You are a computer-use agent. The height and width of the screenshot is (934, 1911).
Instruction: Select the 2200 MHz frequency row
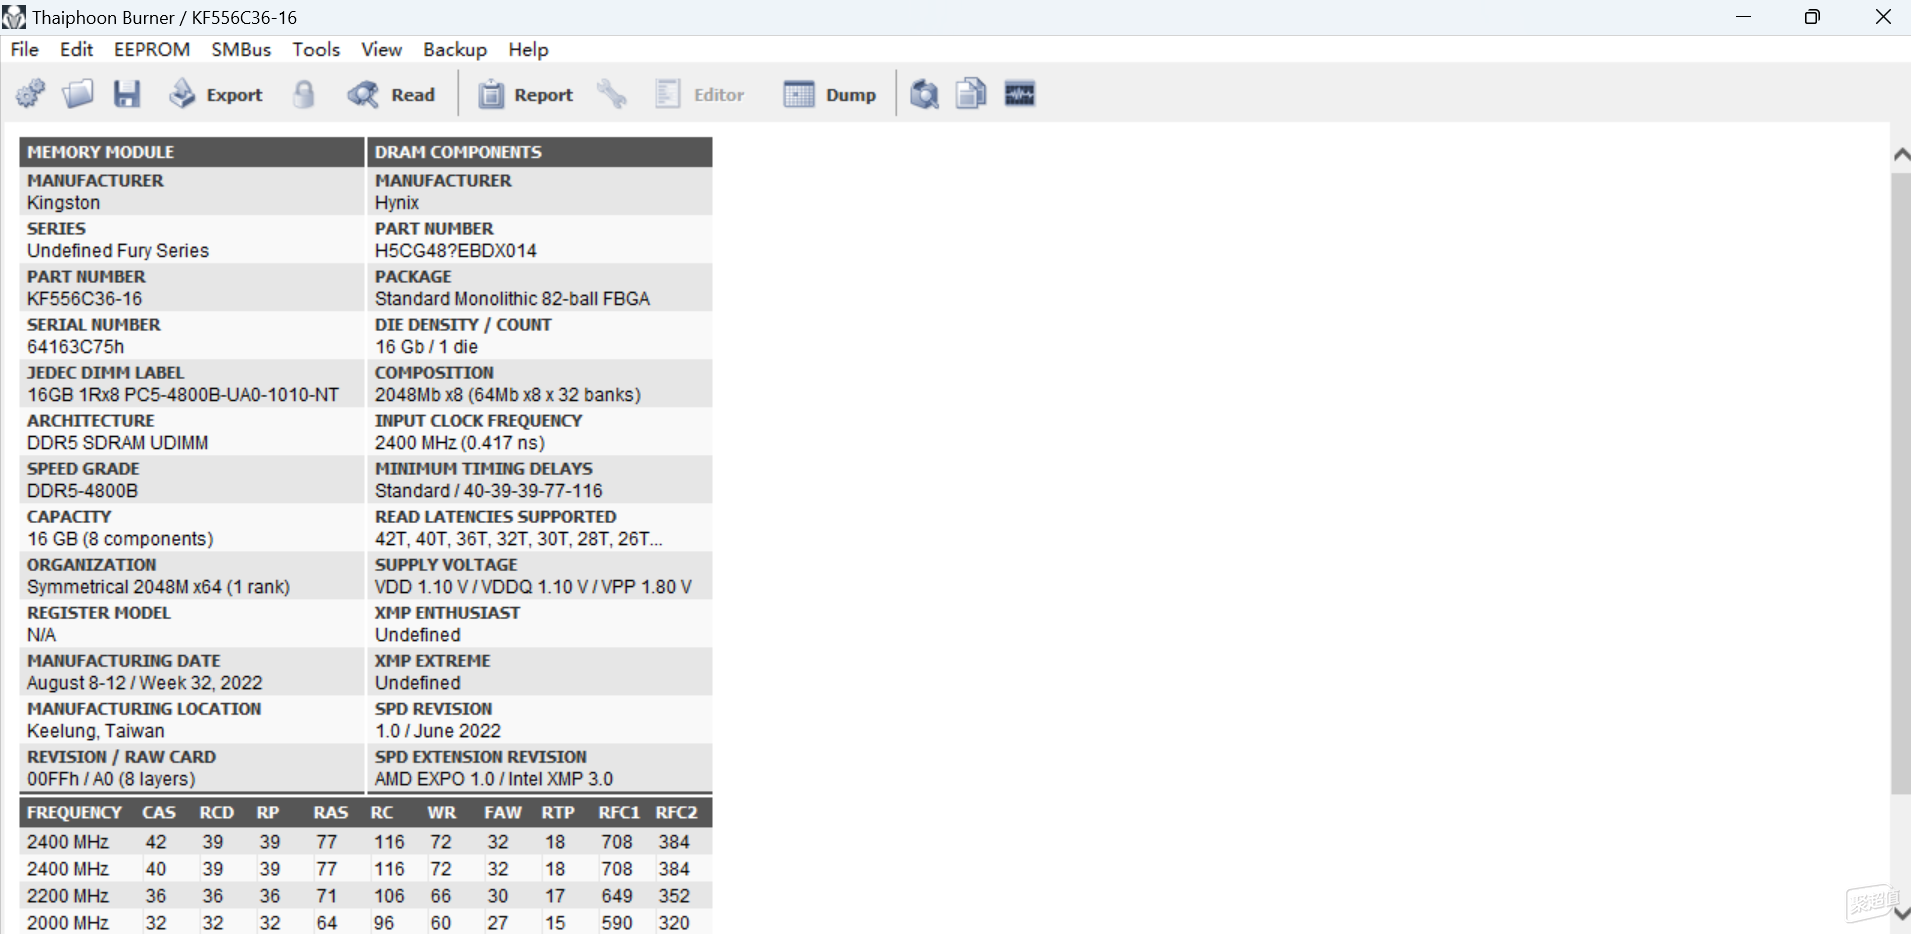tap(366, 896)
